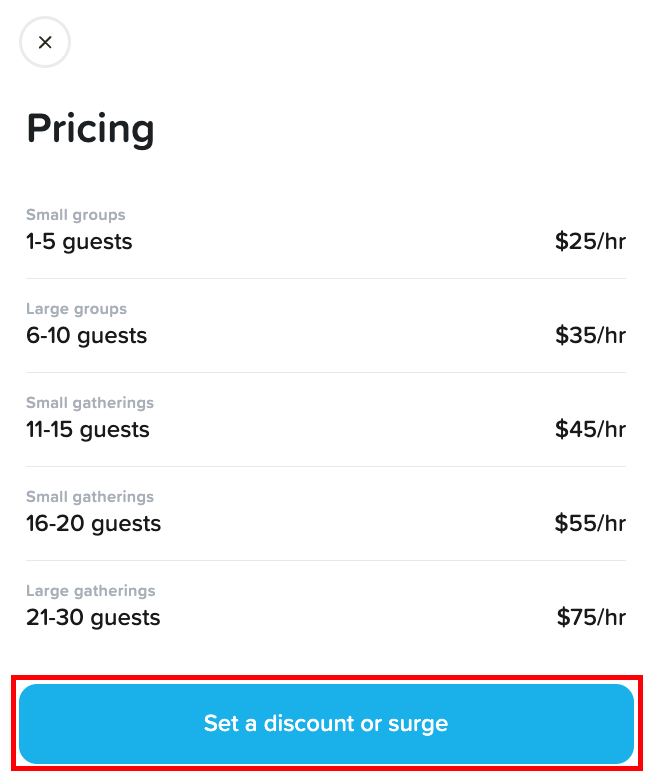Click the $35/hr rate
Viewport: 652px width, 784px height.
point(590,336)
